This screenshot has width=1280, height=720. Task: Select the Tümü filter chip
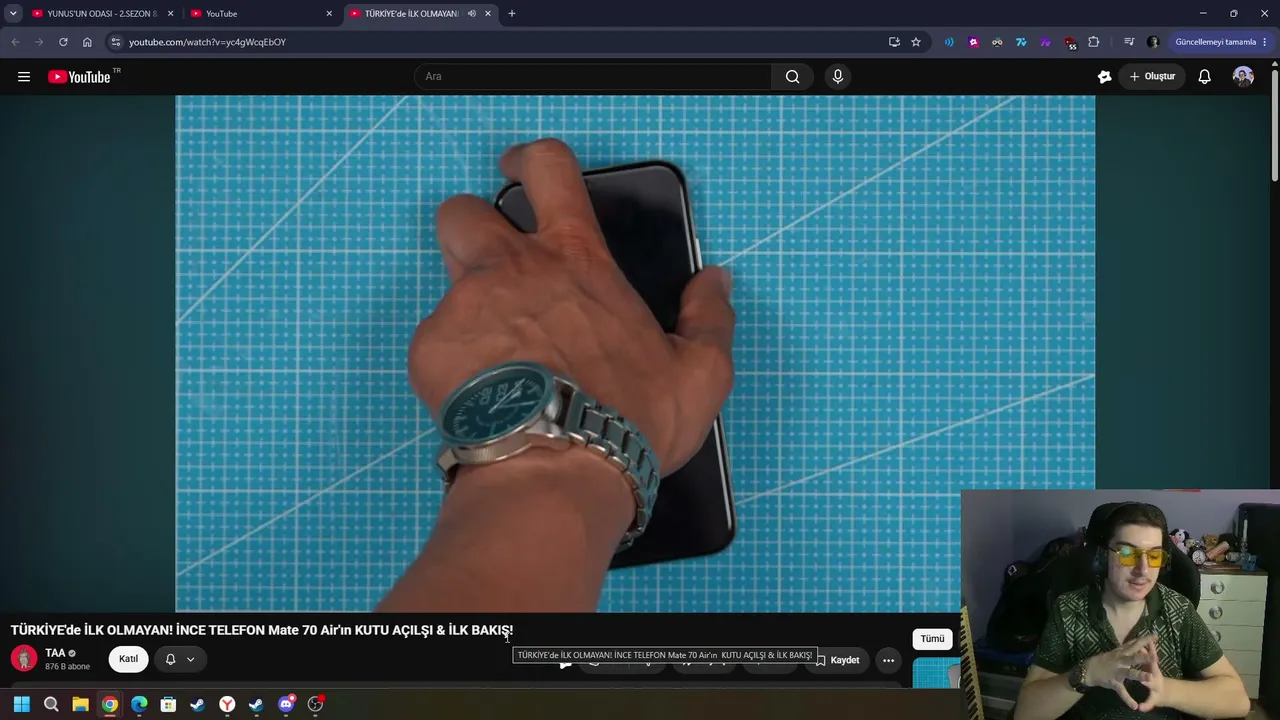(x=932, y=639)
